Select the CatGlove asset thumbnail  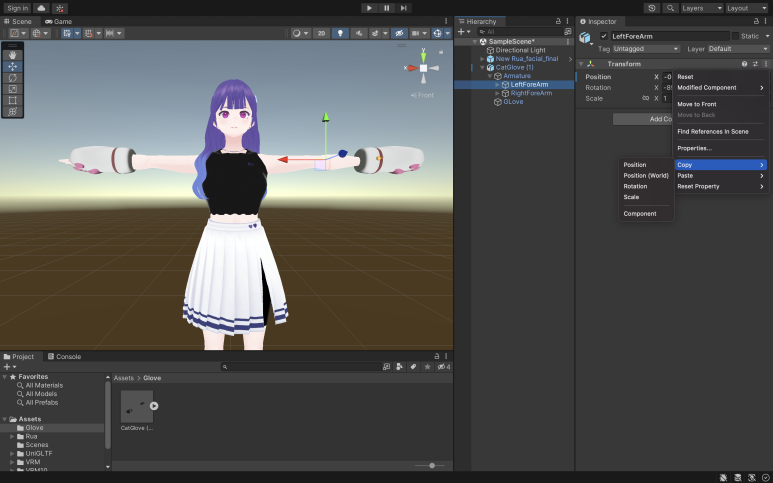[137, 407]
